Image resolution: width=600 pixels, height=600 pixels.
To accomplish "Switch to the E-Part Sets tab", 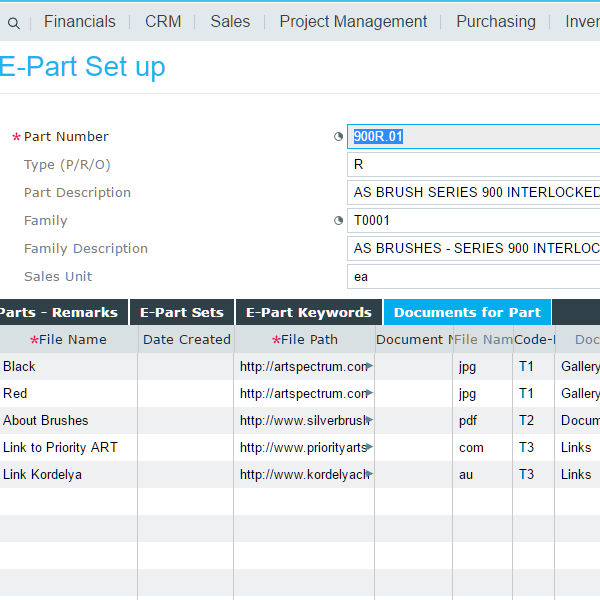I will coord(181,312).
